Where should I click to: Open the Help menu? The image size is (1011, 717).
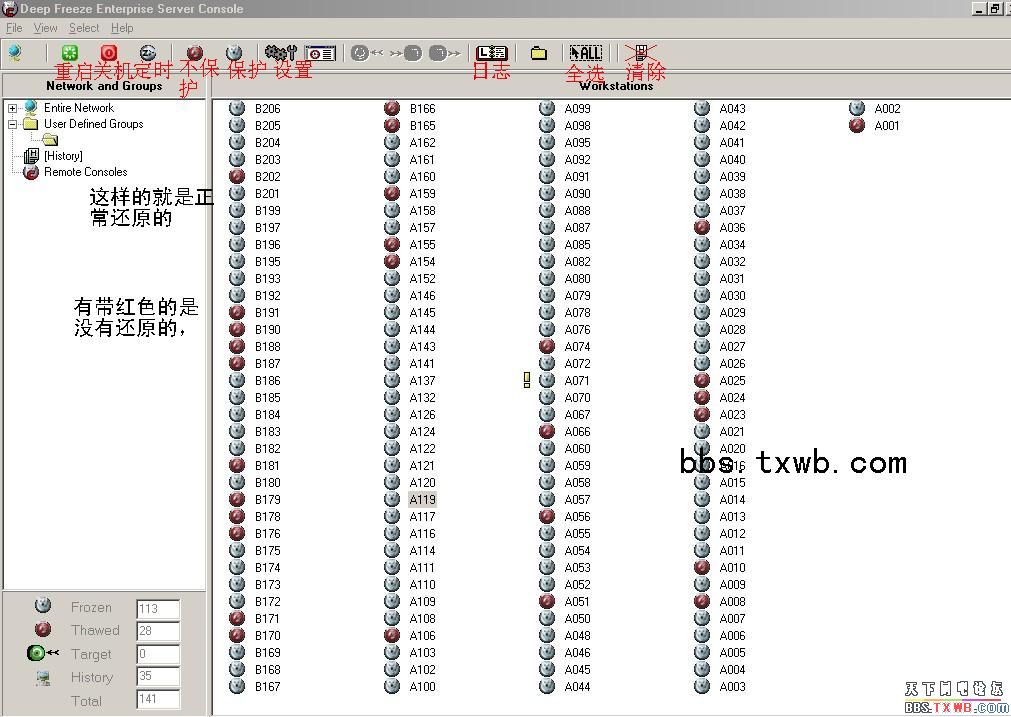coord(122,28)
